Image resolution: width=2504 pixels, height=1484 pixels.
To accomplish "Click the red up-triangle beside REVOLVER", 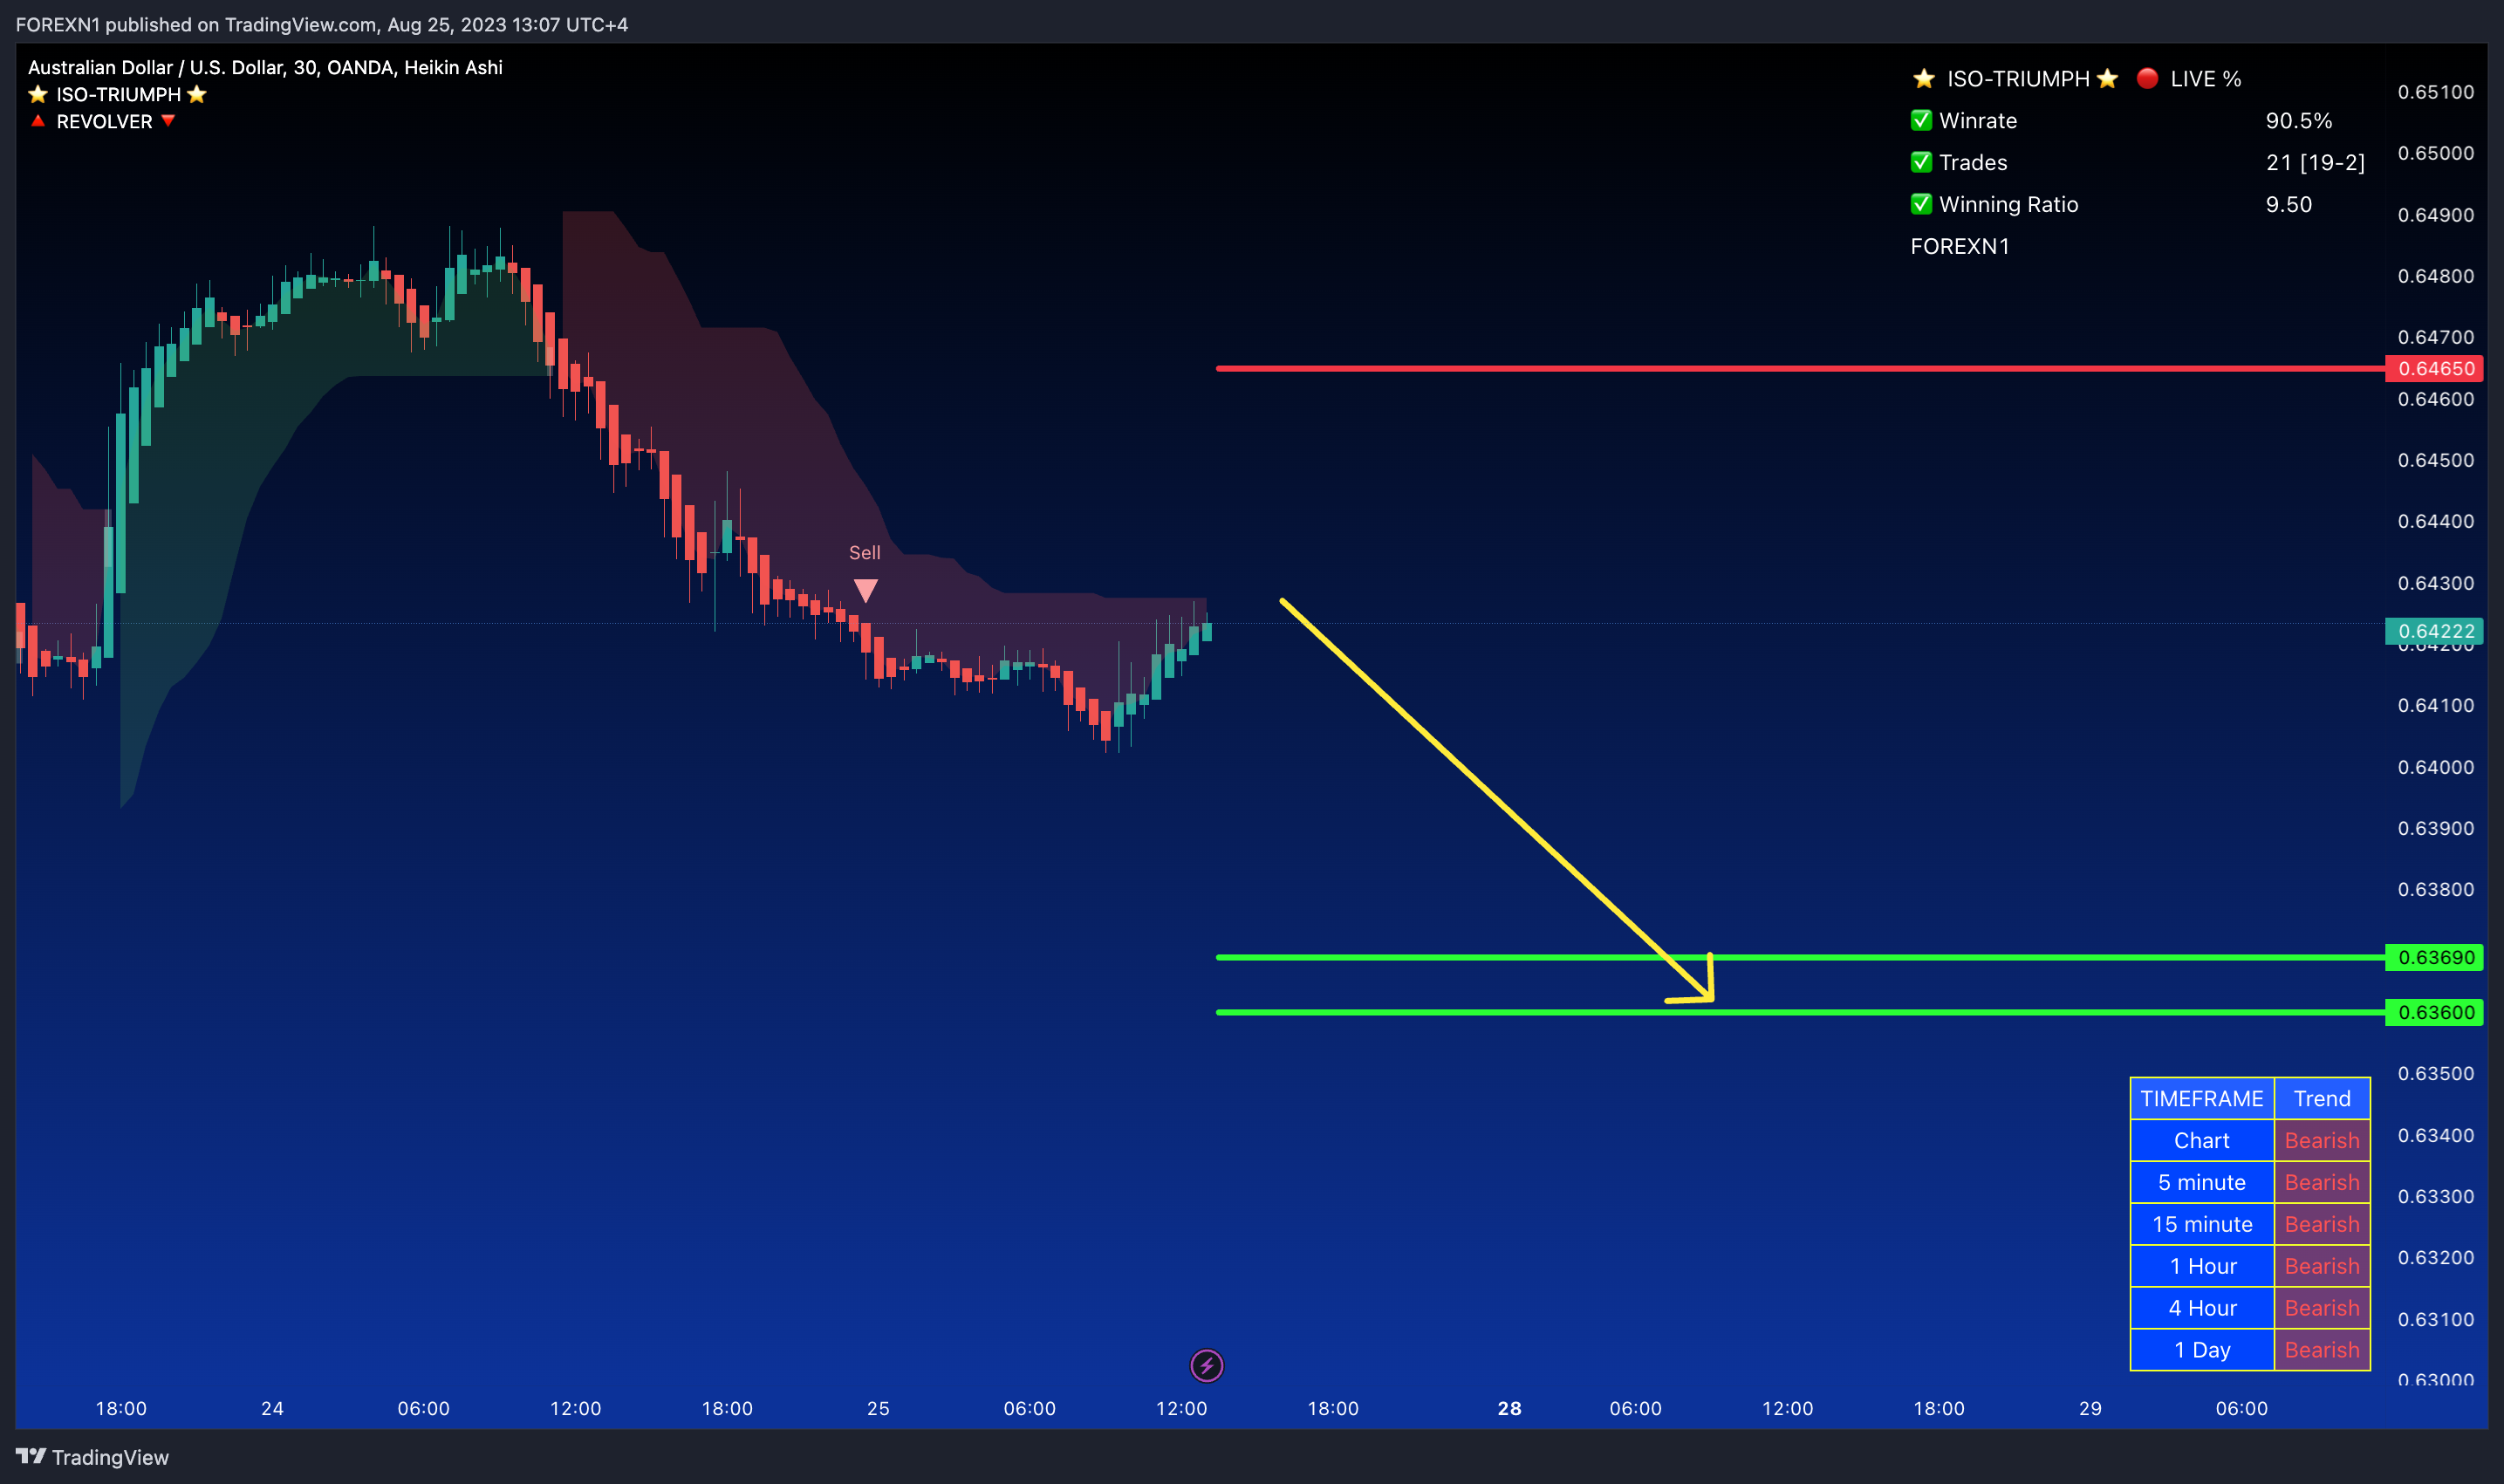I will coord(38,121).
